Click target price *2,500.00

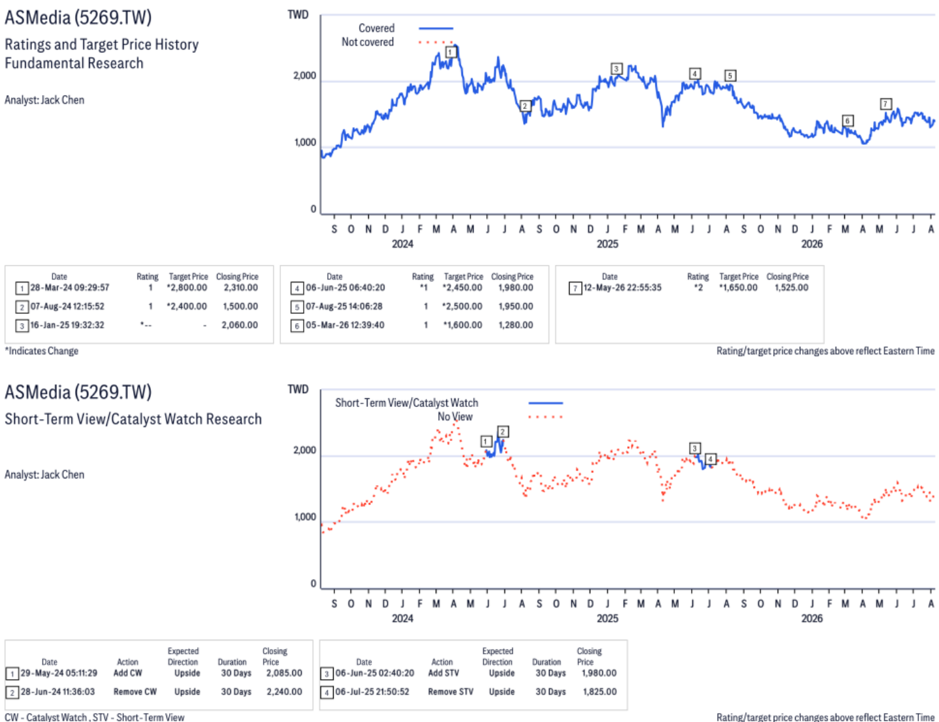pyautogui.click(x=462, y=307)
